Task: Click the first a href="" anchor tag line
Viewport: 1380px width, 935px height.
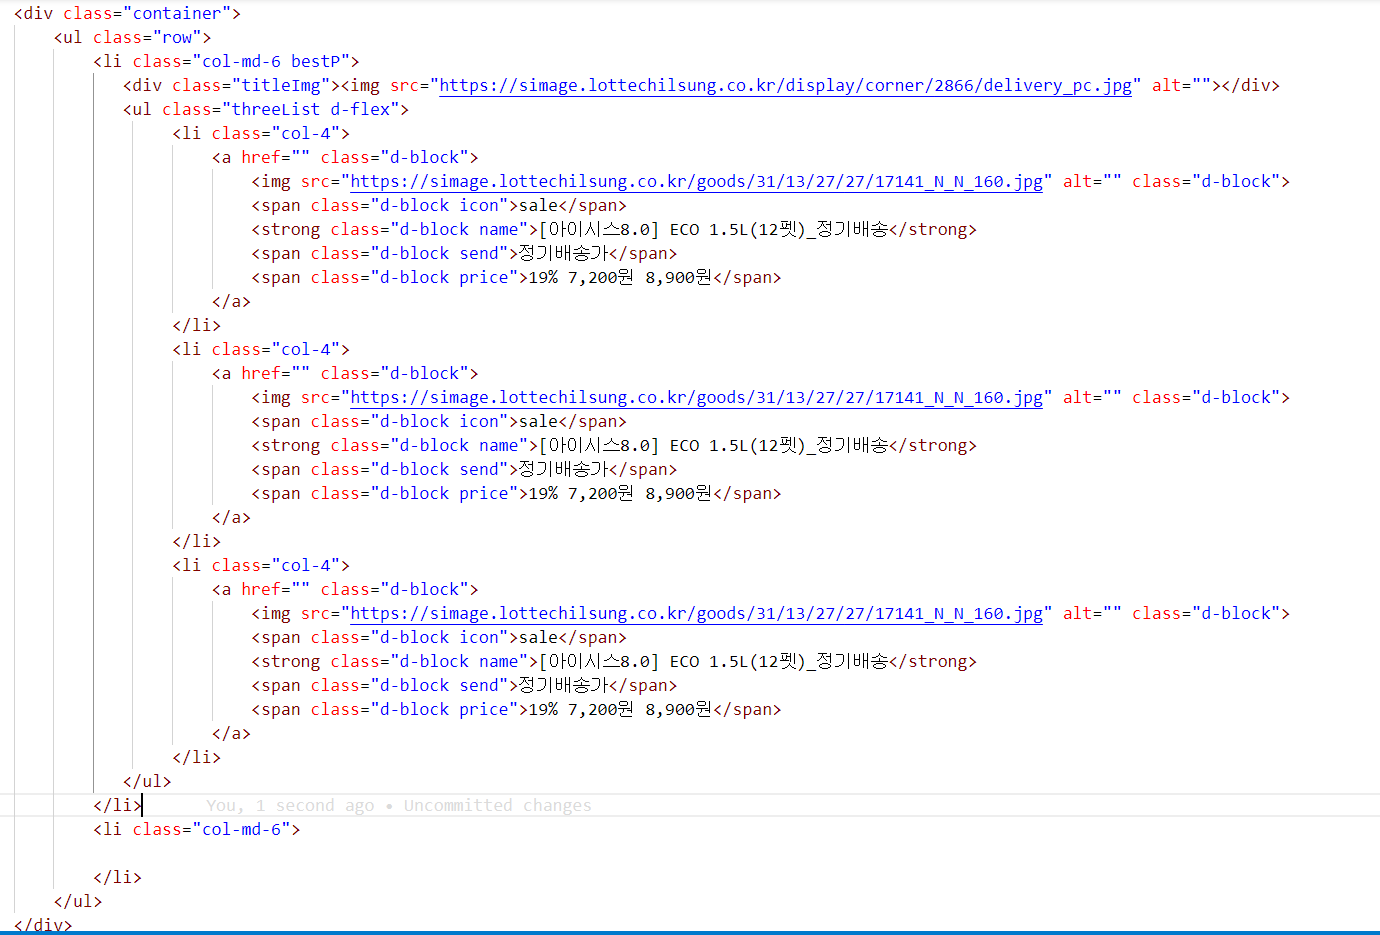Action: [345, 157]
